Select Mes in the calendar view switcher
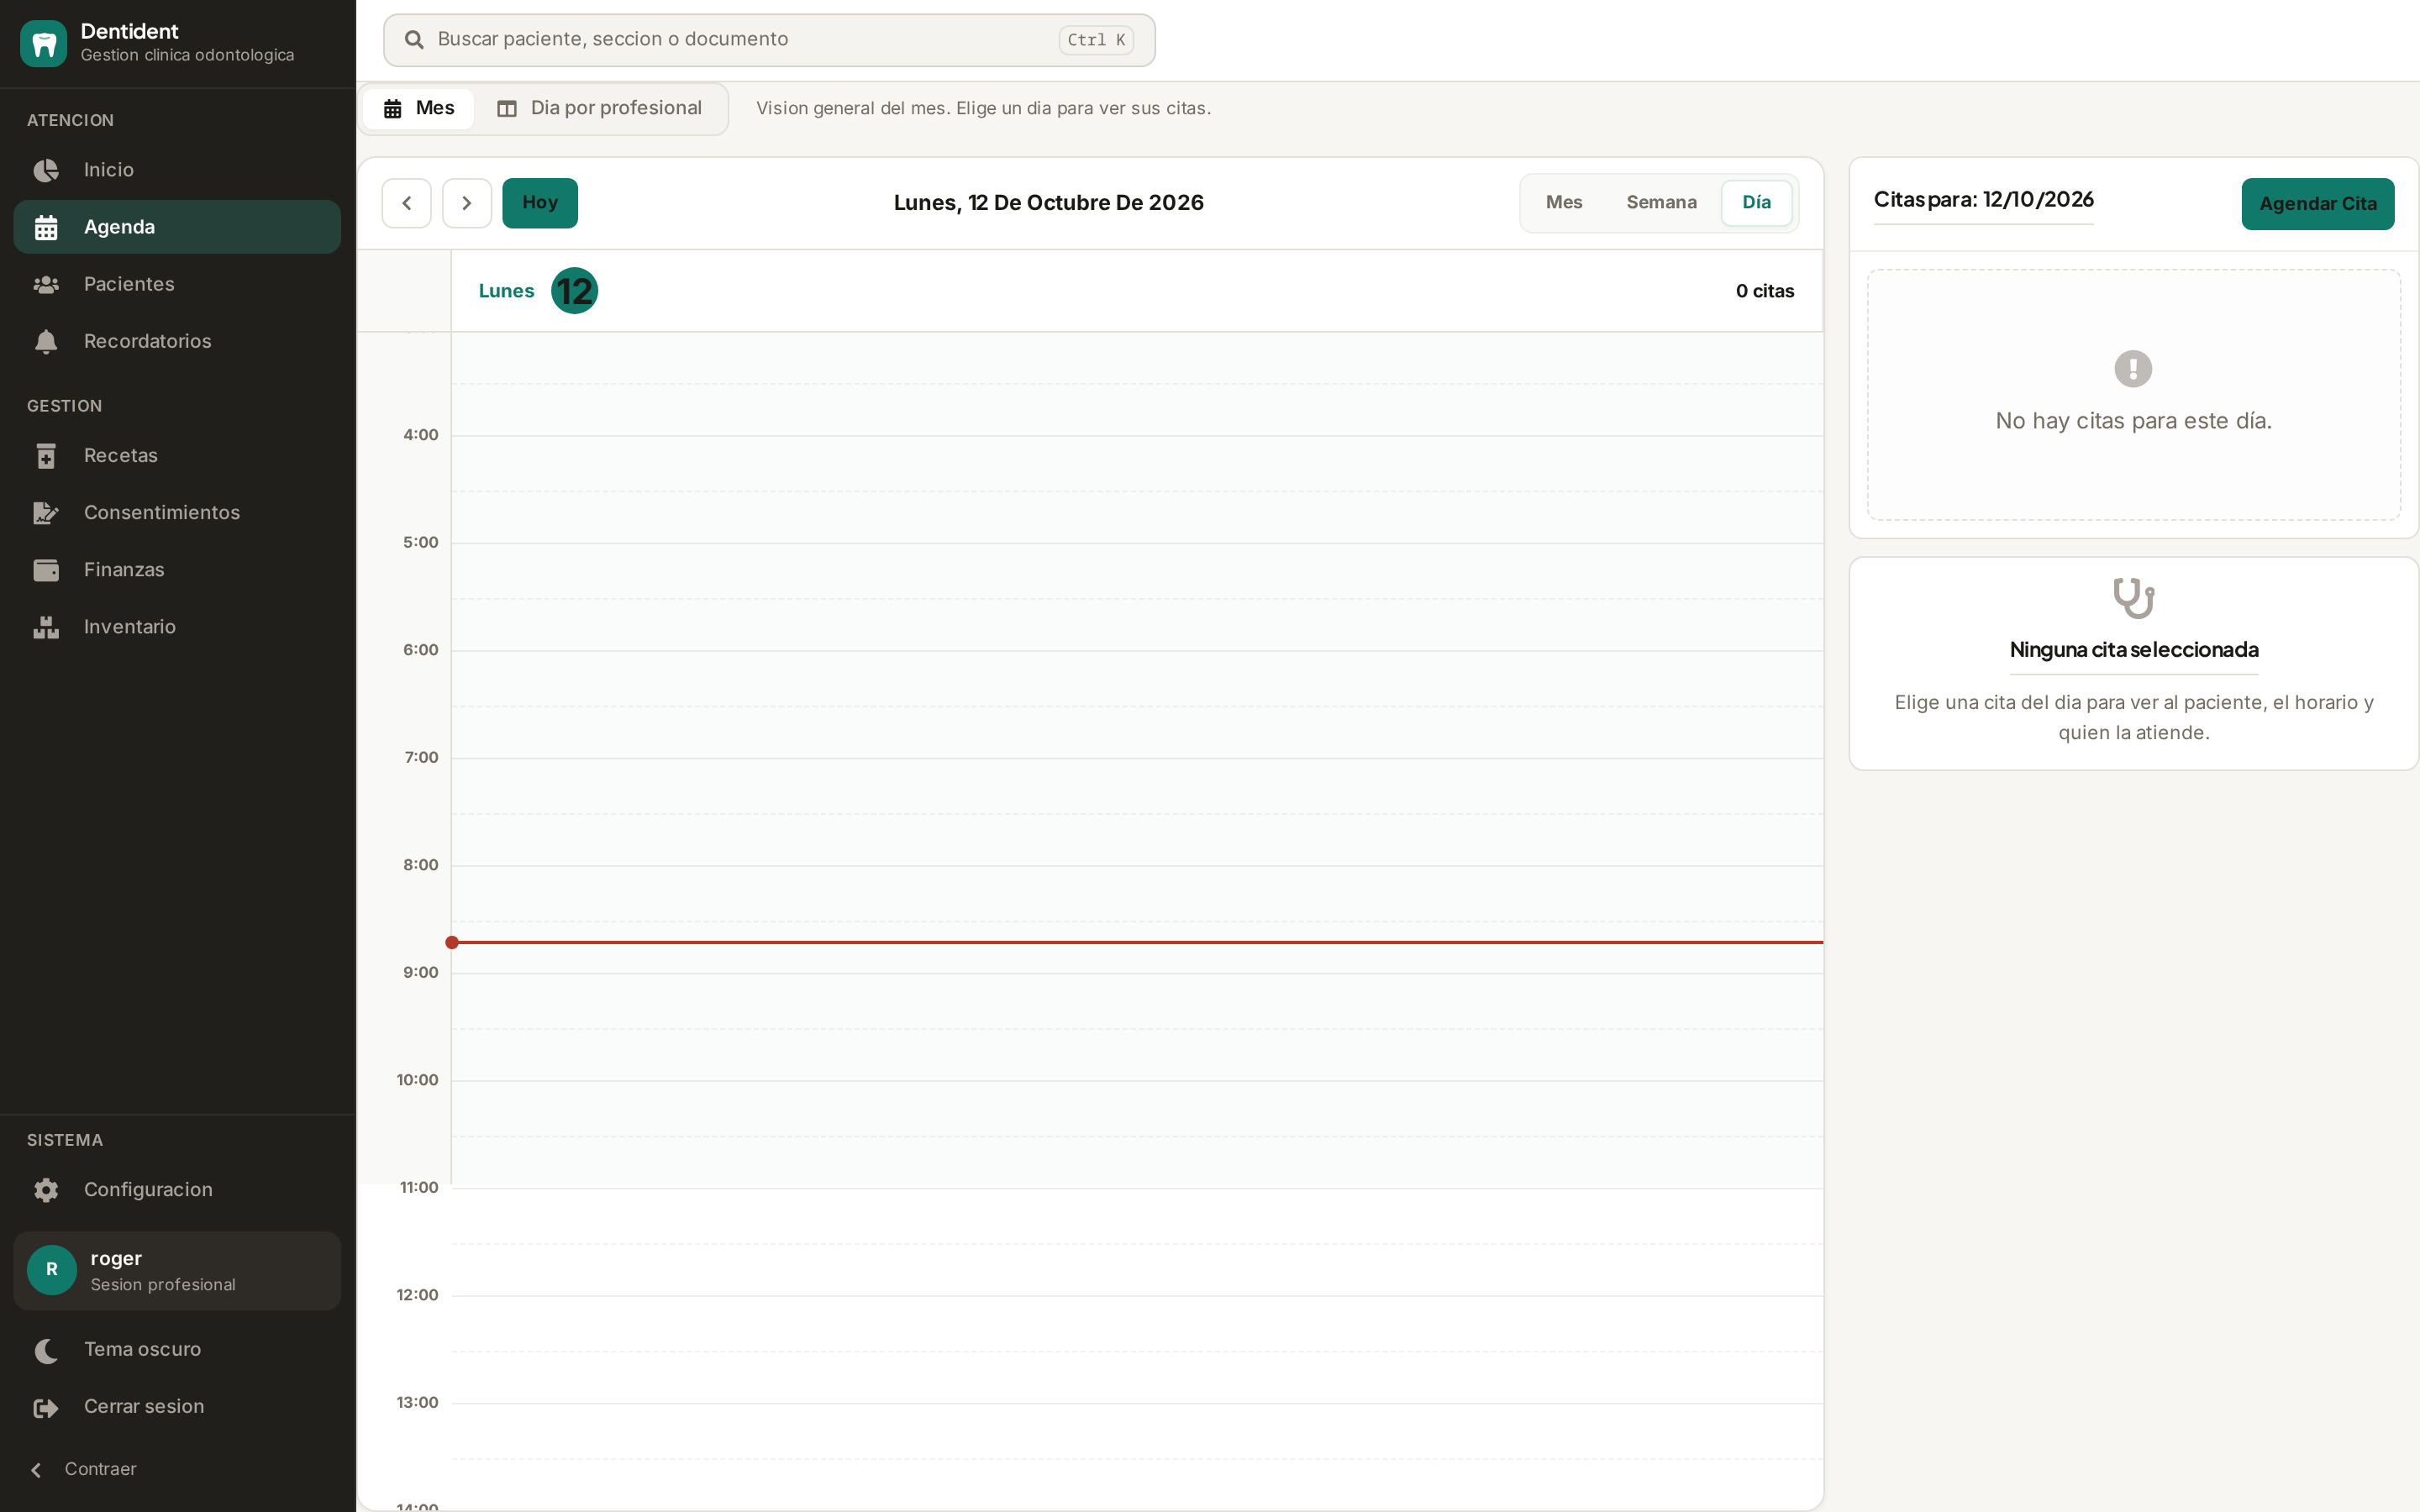The image size is (2420, 1512). [1564, 203]
